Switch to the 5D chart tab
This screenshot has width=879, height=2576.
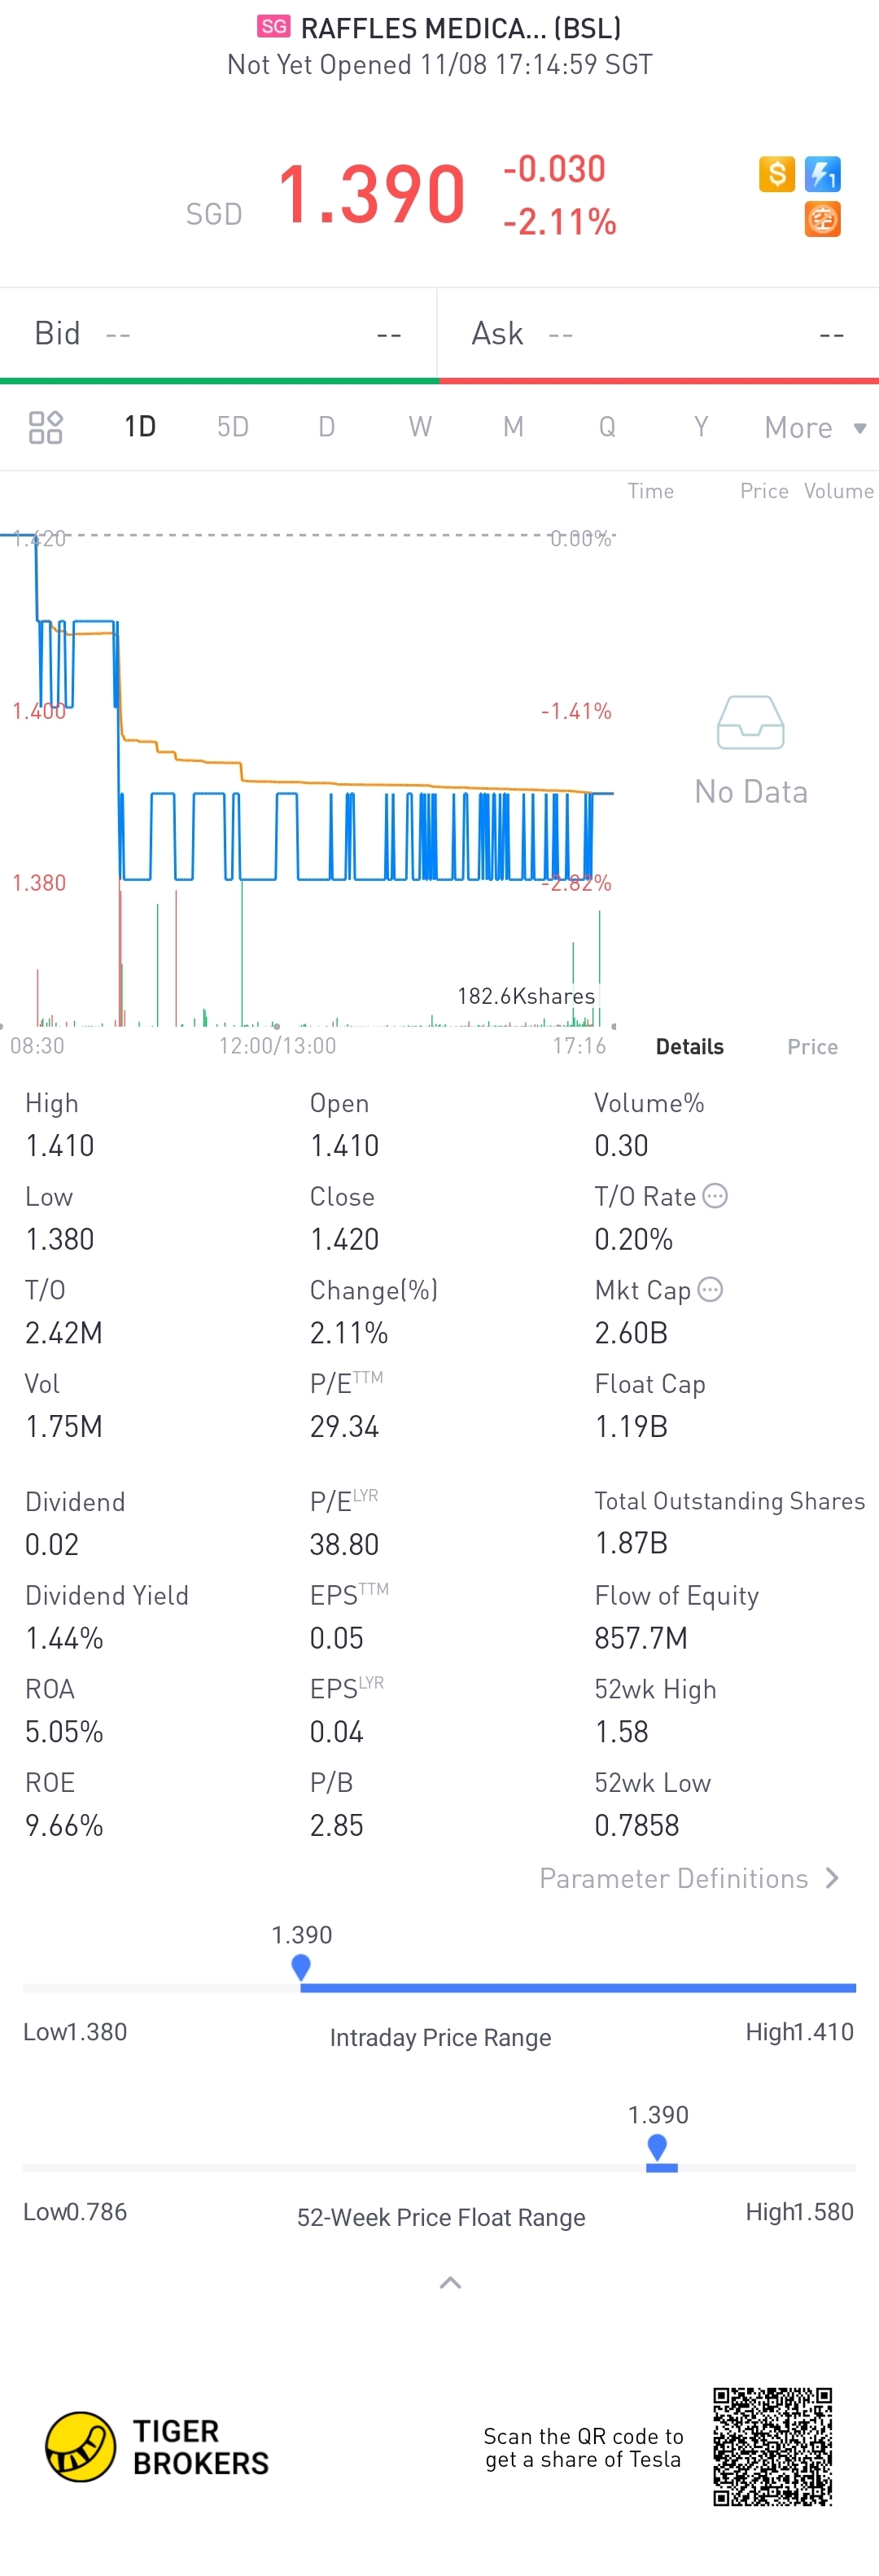pos(233,427)
